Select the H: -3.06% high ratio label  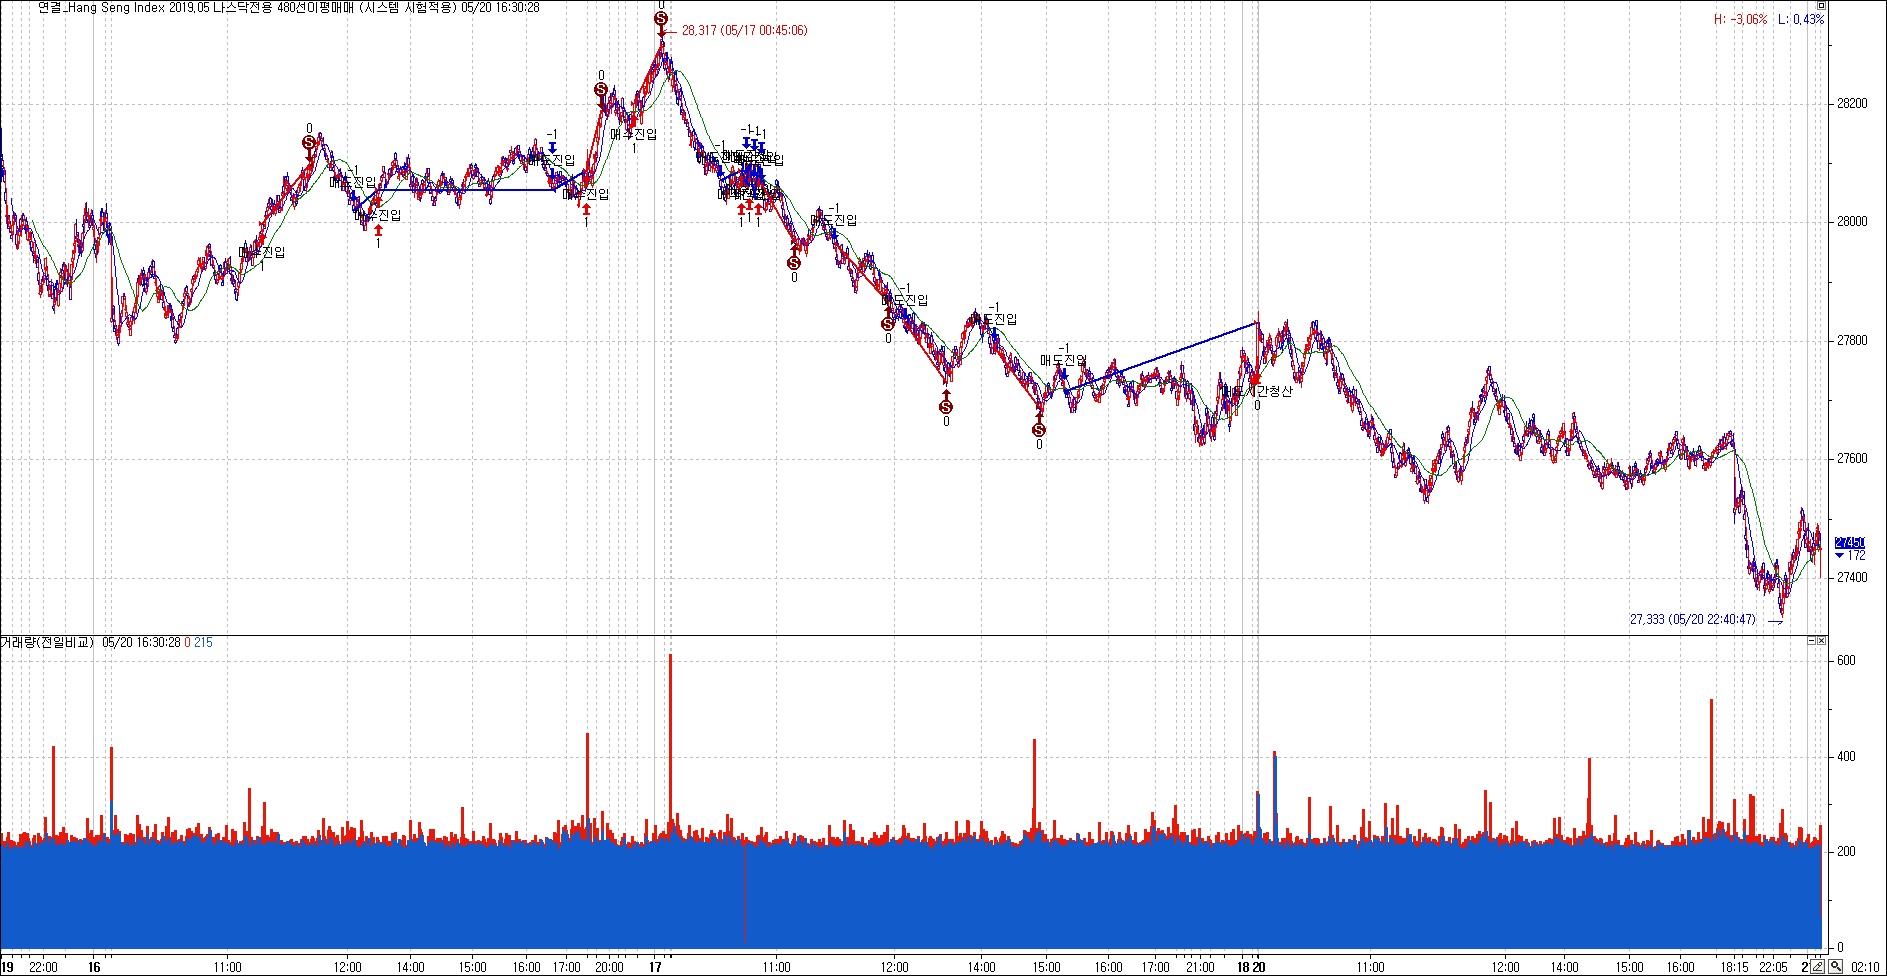pos(1741,19)
